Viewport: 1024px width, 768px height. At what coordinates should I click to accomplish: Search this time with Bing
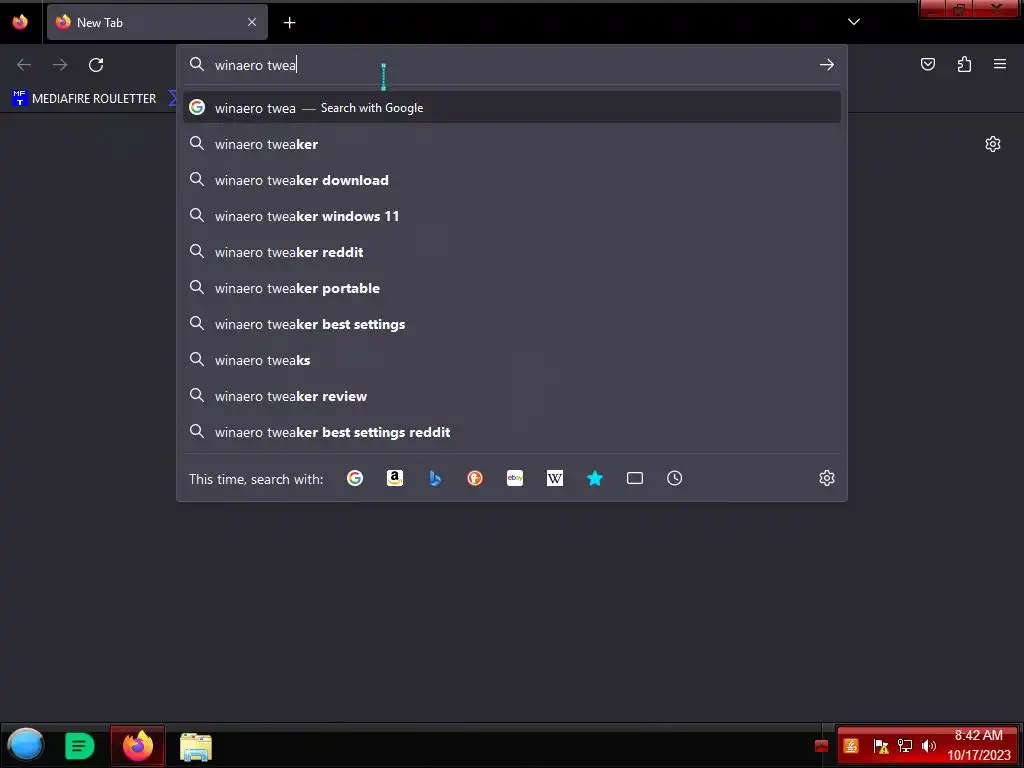(435, 478)
